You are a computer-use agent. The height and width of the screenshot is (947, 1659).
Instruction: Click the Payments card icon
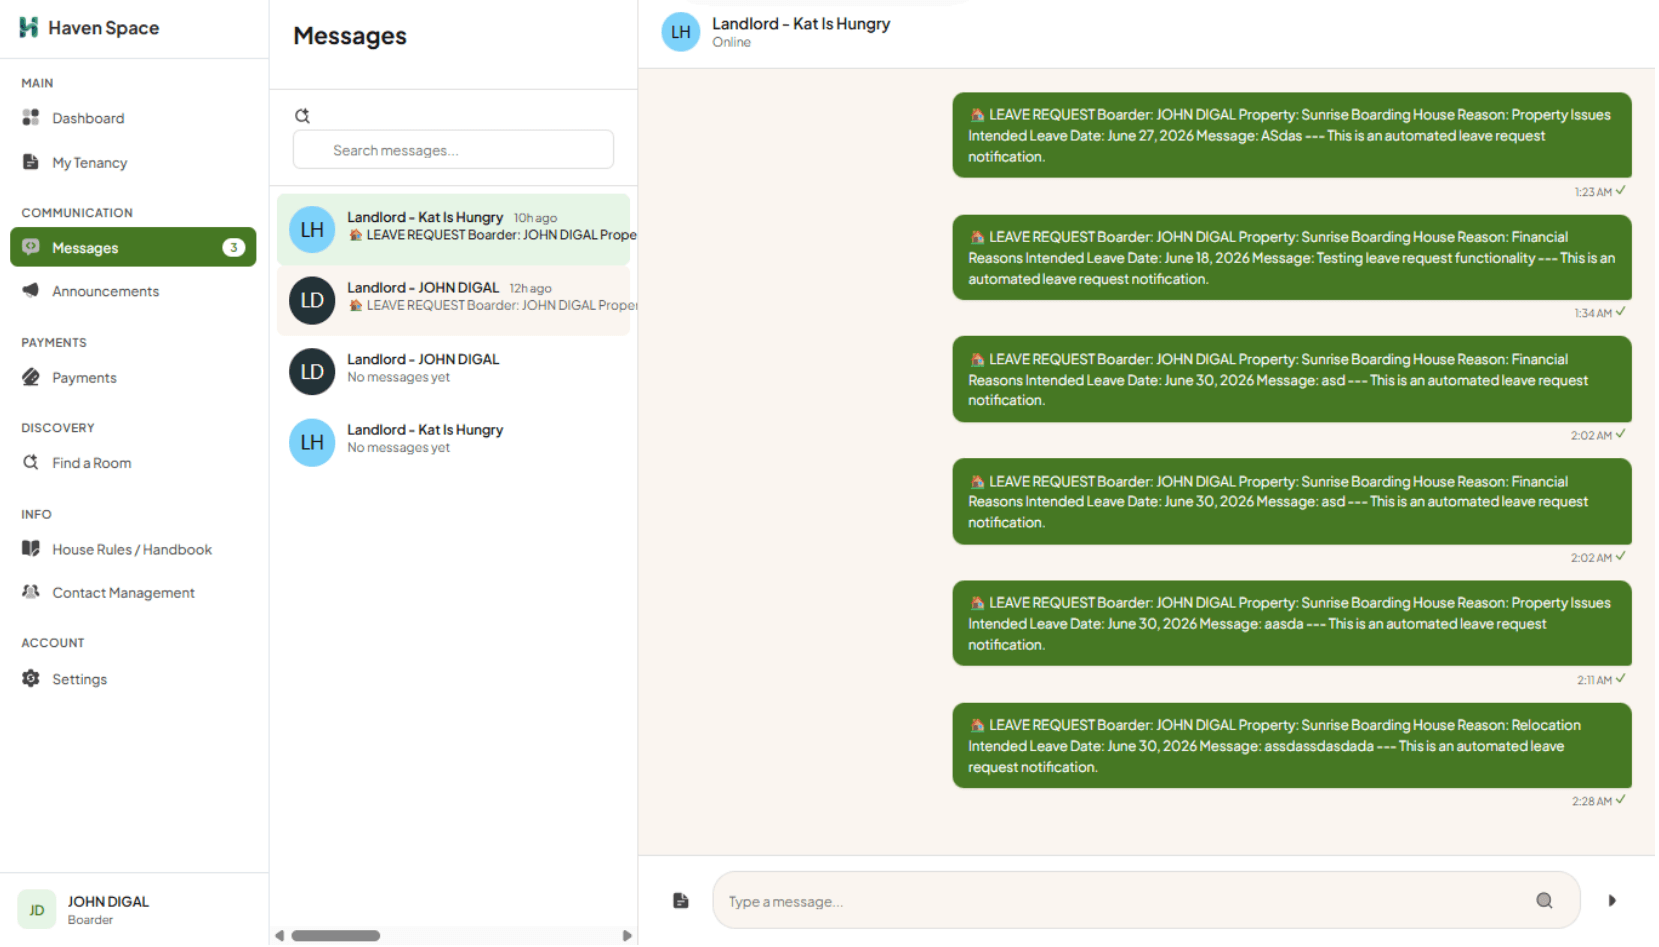click(x=31, y=377)
